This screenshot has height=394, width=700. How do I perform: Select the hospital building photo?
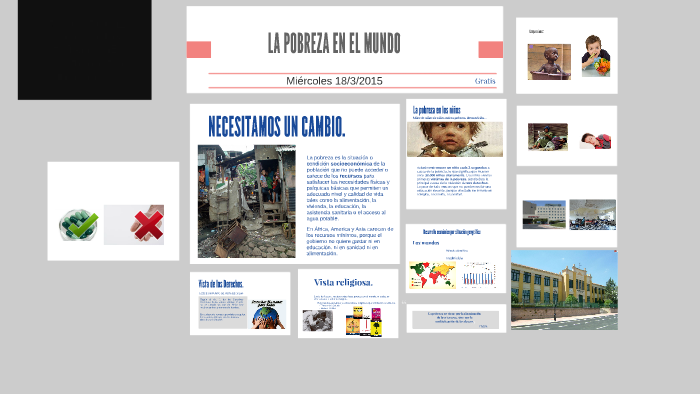coord(544,215)
